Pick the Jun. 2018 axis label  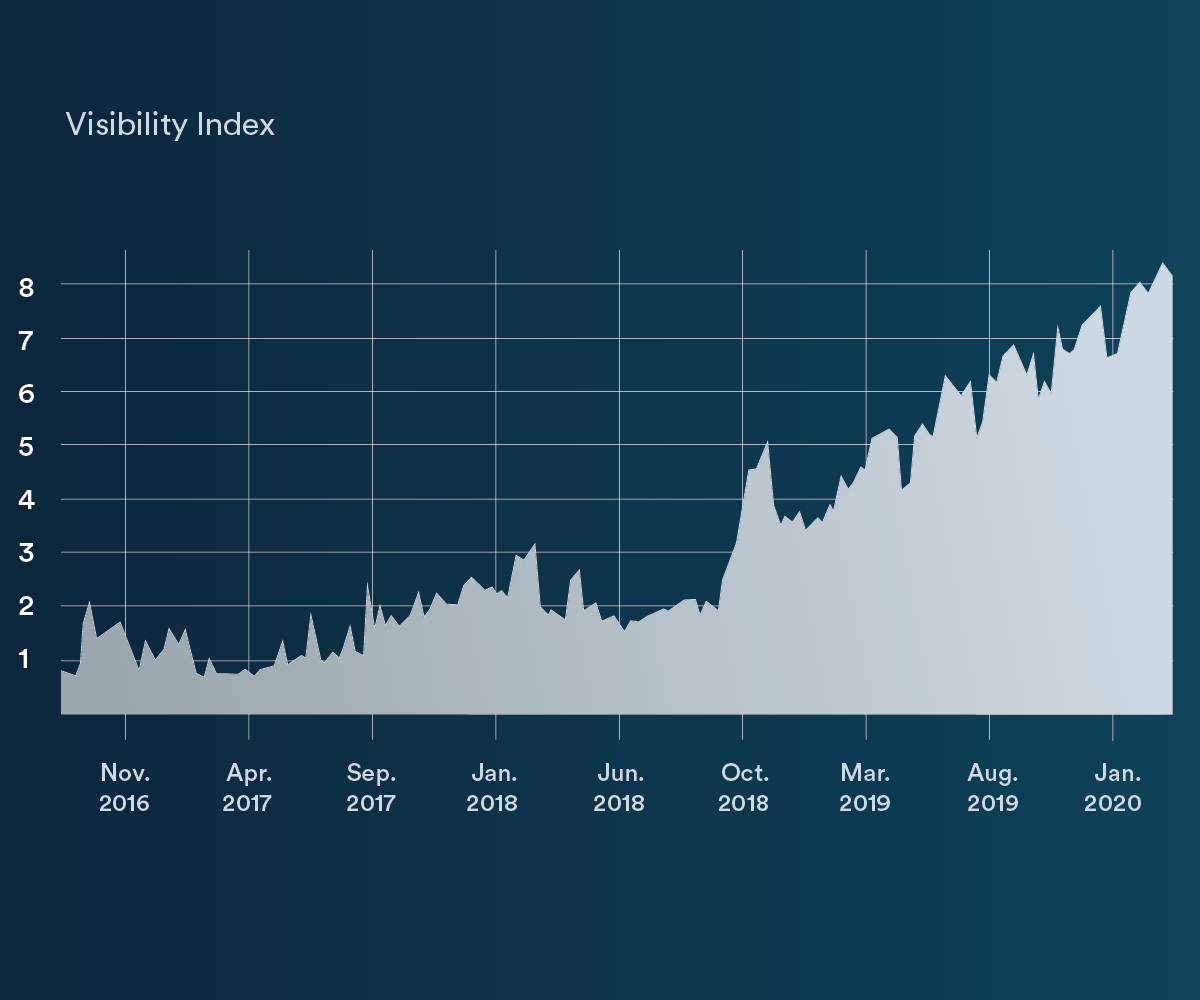619,788
